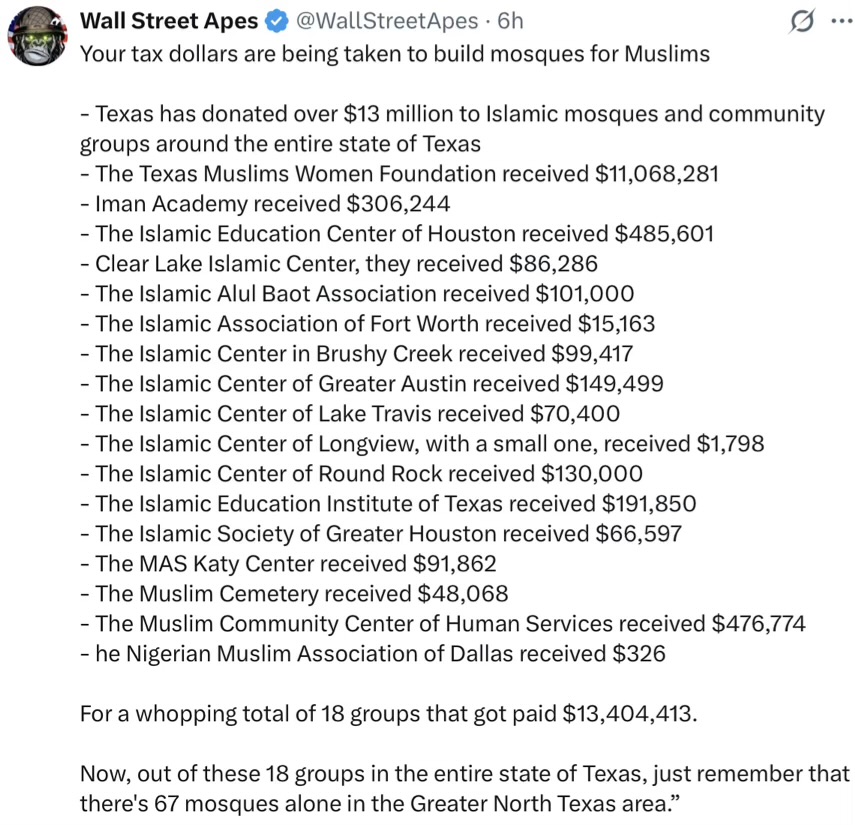The image size is (855, 825).
Task: Click the Texas Muslims Women Foundation line
Action: click(399, 174)
